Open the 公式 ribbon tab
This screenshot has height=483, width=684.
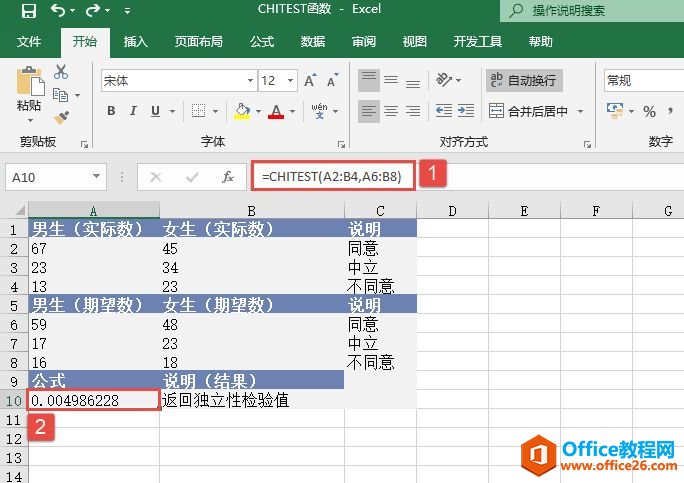click(262, 42)
